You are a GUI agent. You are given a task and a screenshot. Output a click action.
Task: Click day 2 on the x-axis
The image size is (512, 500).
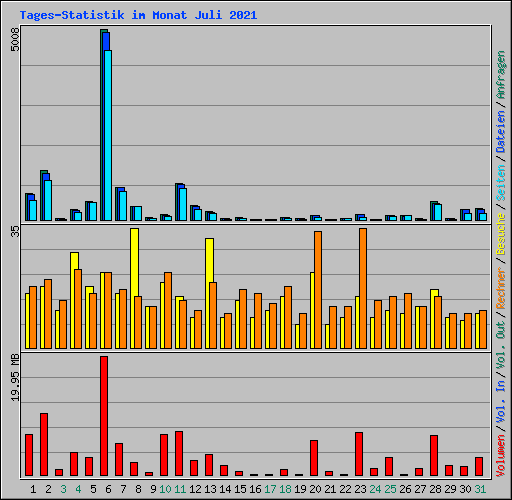(x=48, y=489)
